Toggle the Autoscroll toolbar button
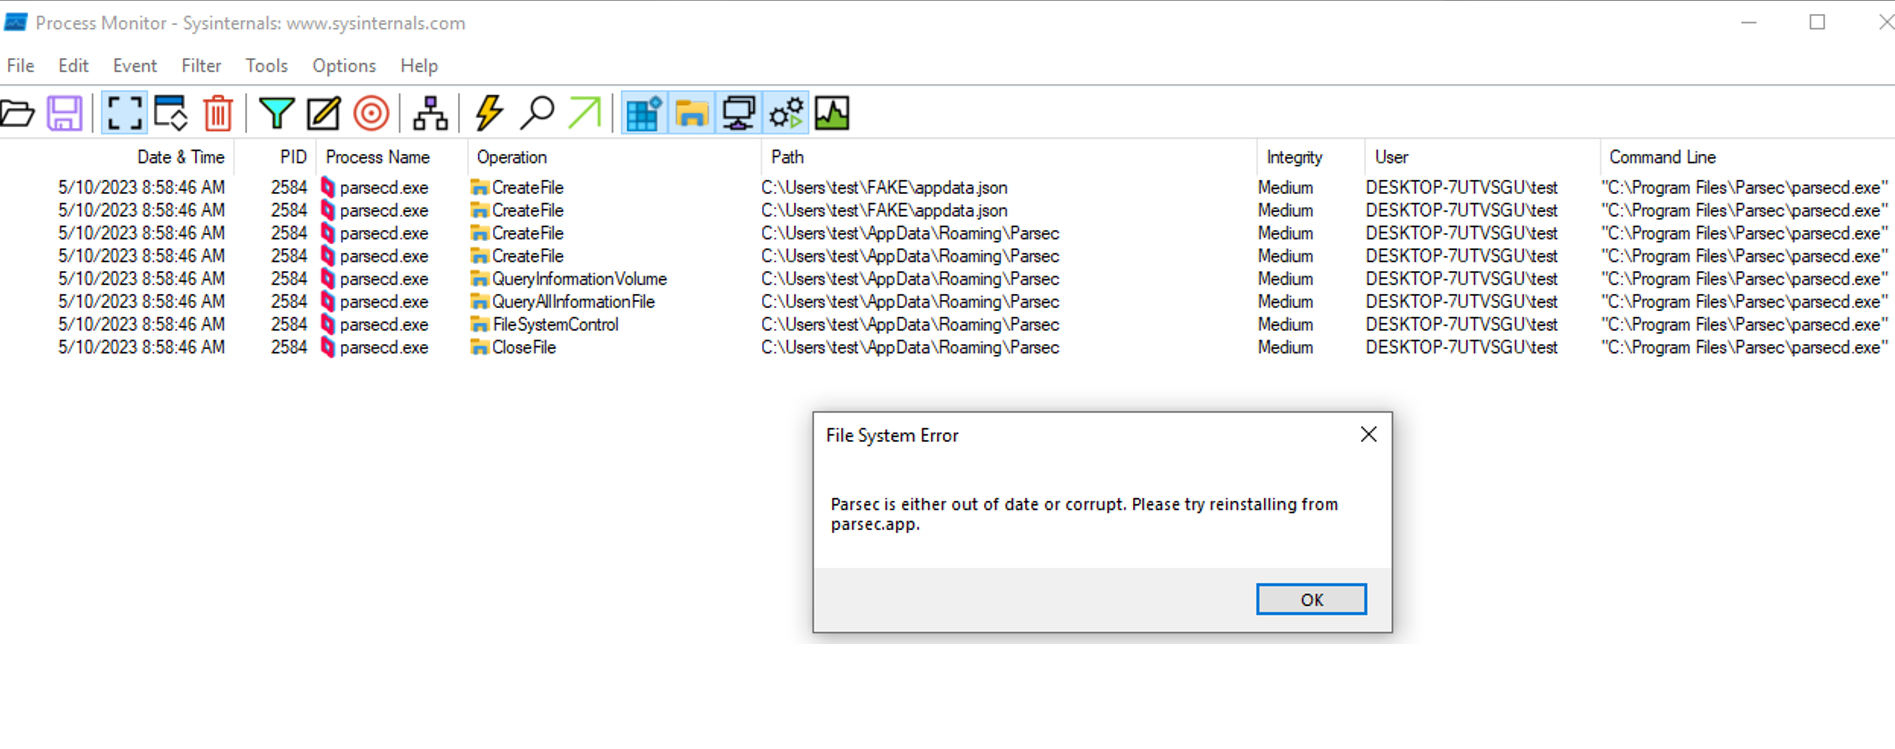The width and height of the screenshot is (1895, 749). [171, 113]
